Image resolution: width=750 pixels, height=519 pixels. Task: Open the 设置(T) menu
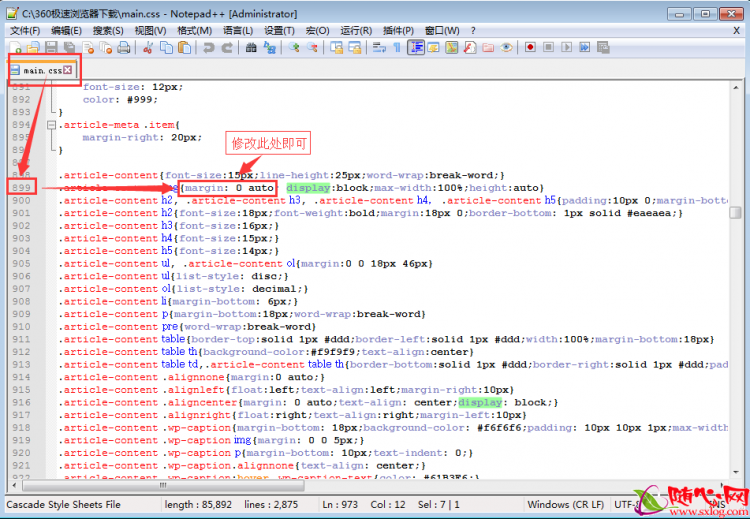(x=279, y=31)
